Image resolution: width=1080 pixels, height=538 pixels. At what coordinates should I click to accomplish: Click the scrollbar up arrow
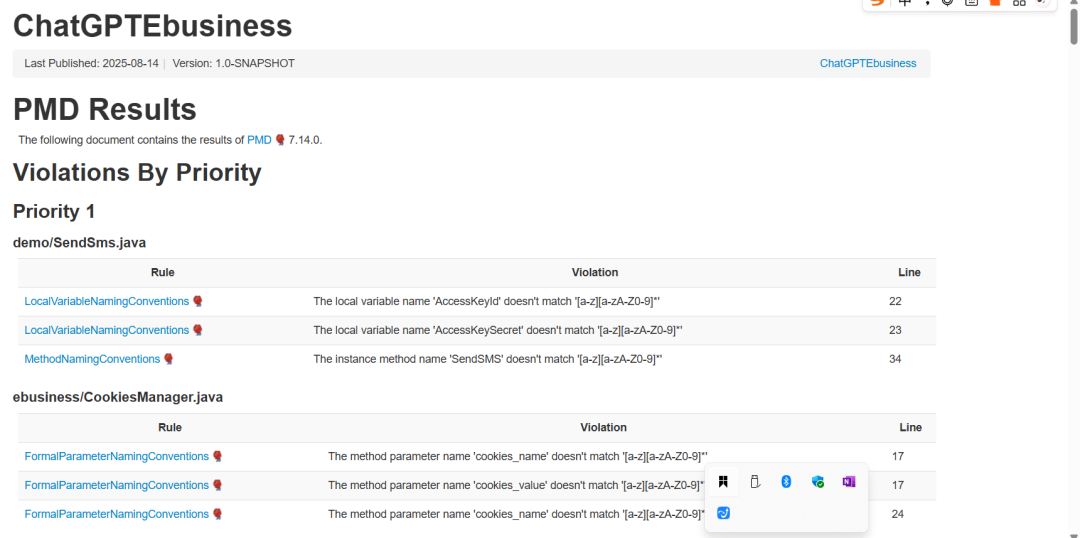click(1073, 4)
